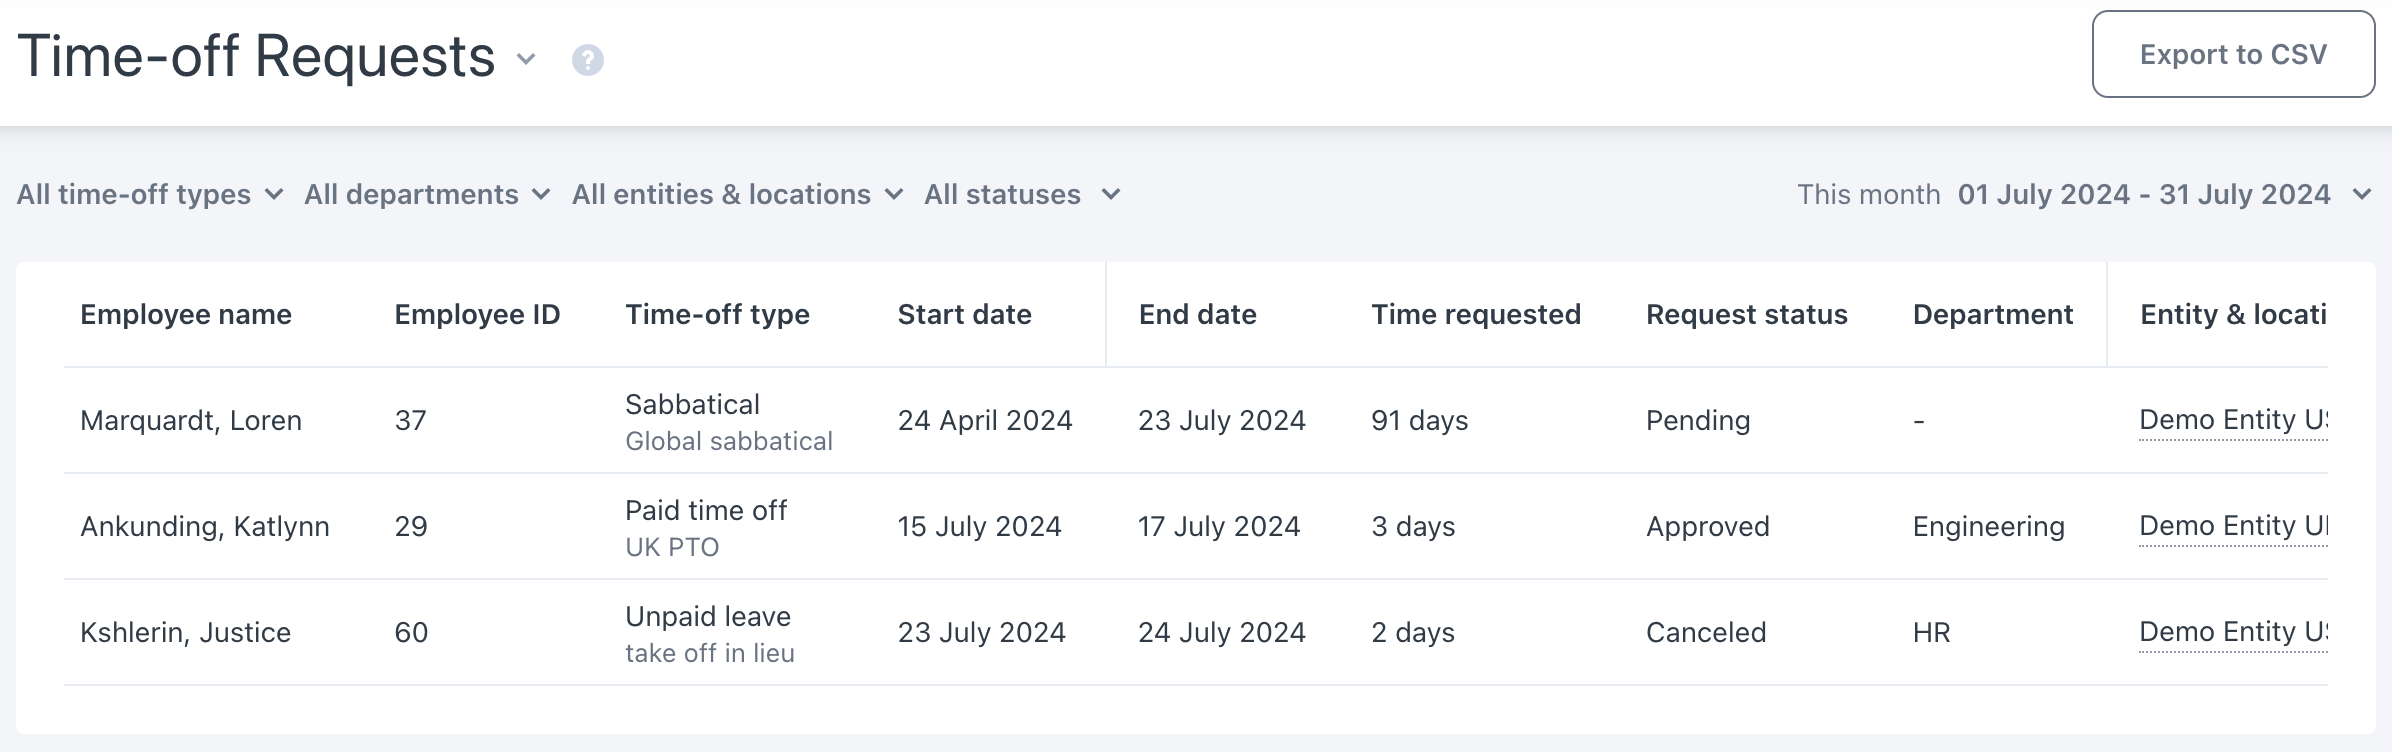2392x752 pixels.
Task: Sort the table by Start date
Action: (x=963, y=314)
